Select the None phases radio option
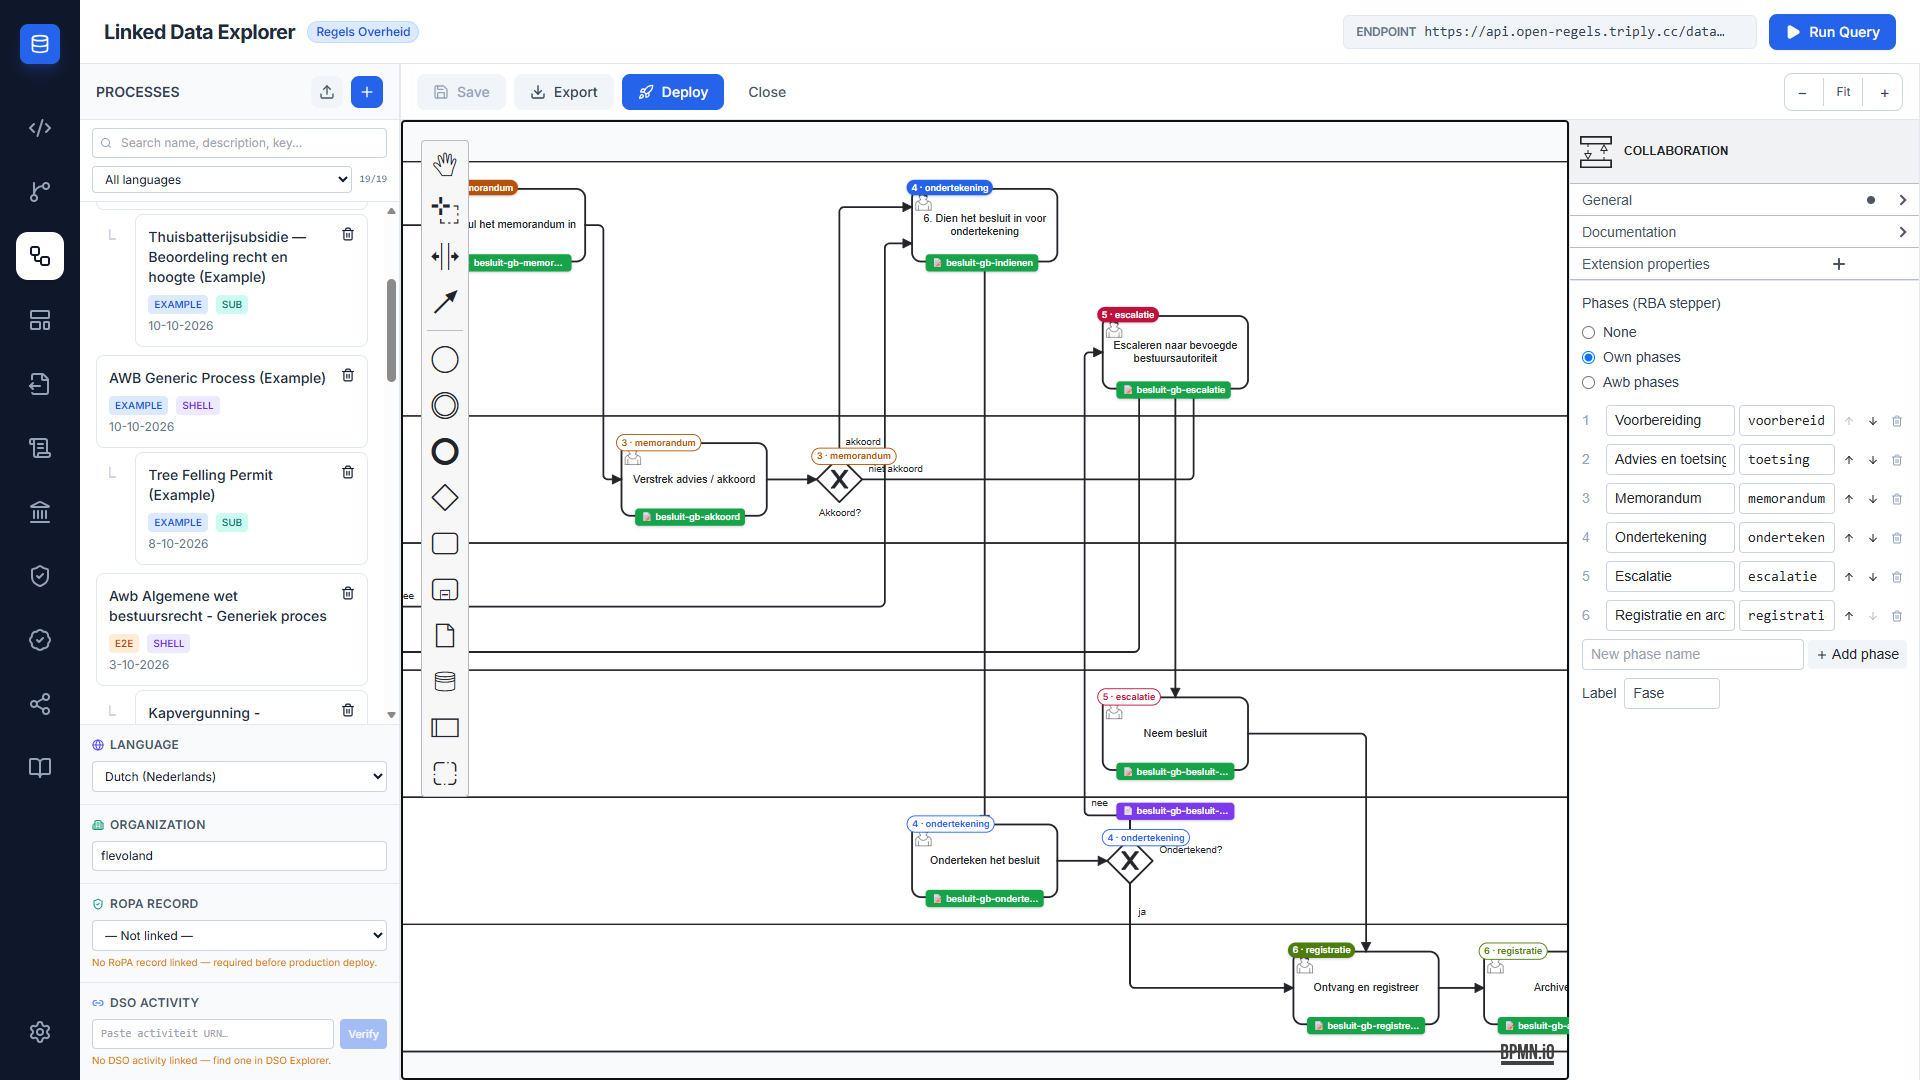Image resolution: width=1920 pixels, height=1080 pixels. [x=1588, y=332]
